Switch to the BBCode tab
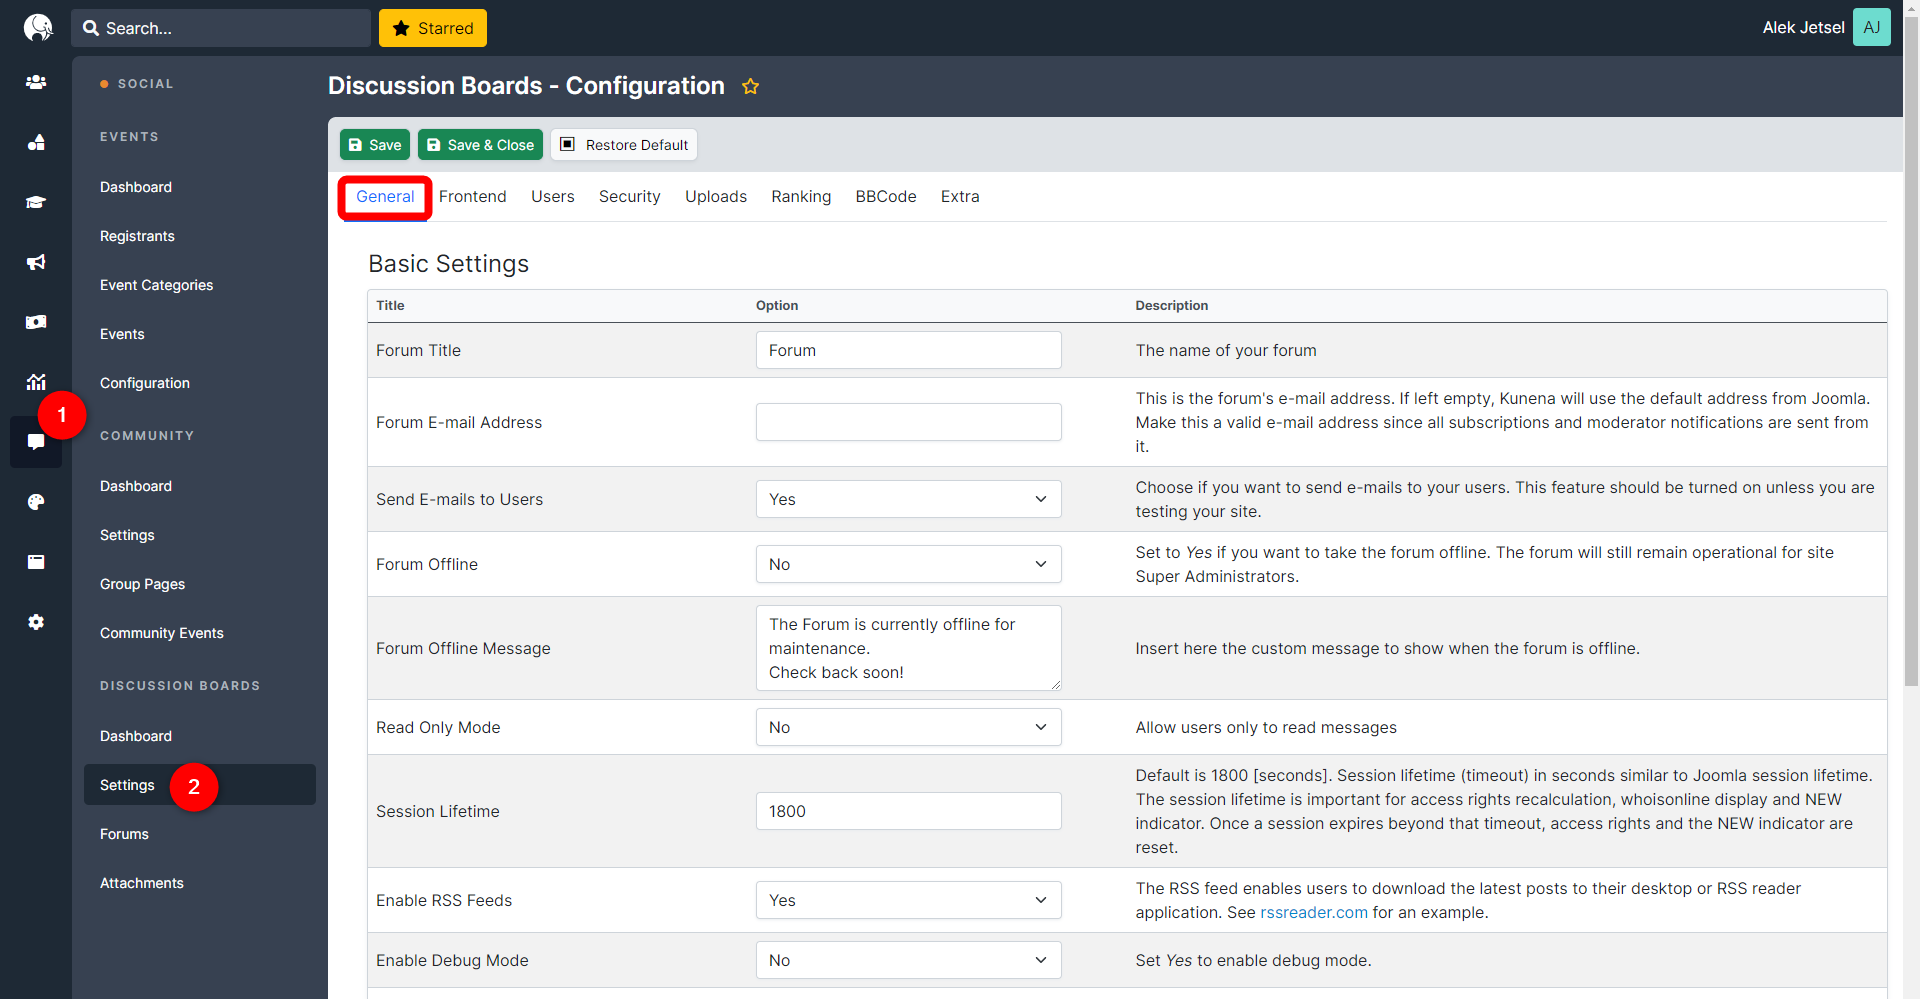This screenshot has width=1920, height=999. pos(885,196)
